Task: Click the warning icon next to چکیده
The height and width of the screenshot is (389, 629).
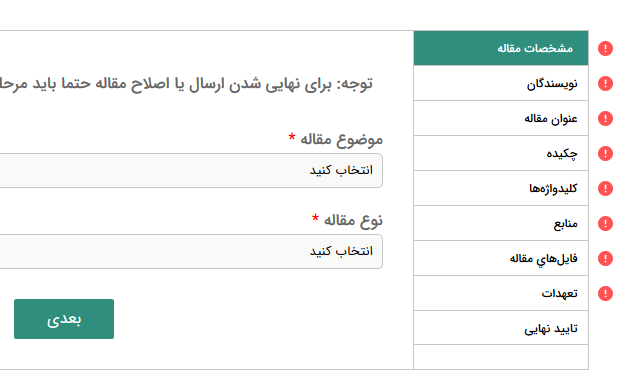Action: (605, 153)
